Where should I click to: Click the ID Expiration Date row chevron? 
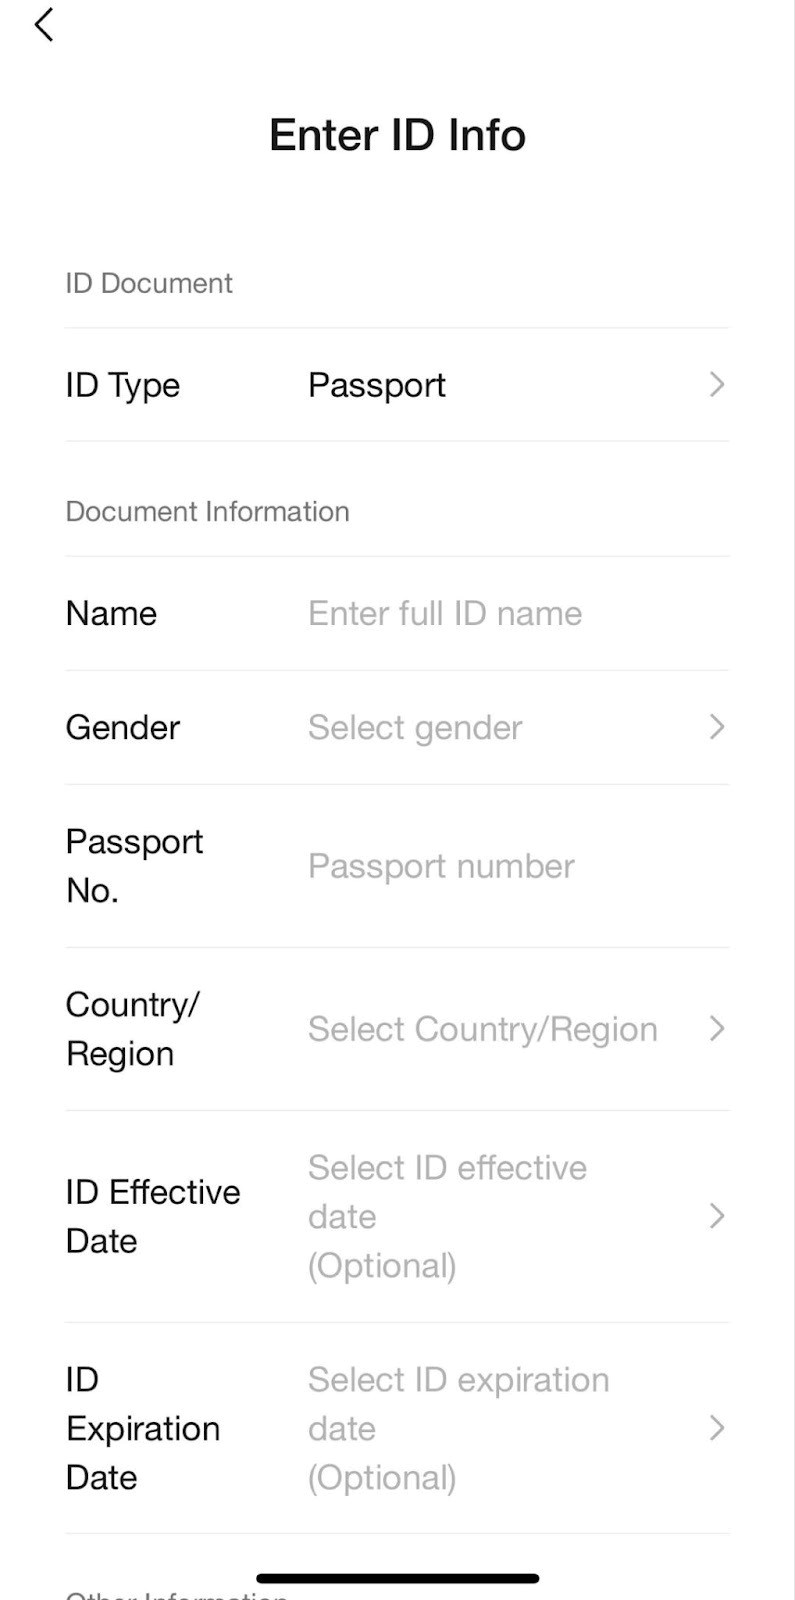pyautogui.click(x=716, y=1428)
